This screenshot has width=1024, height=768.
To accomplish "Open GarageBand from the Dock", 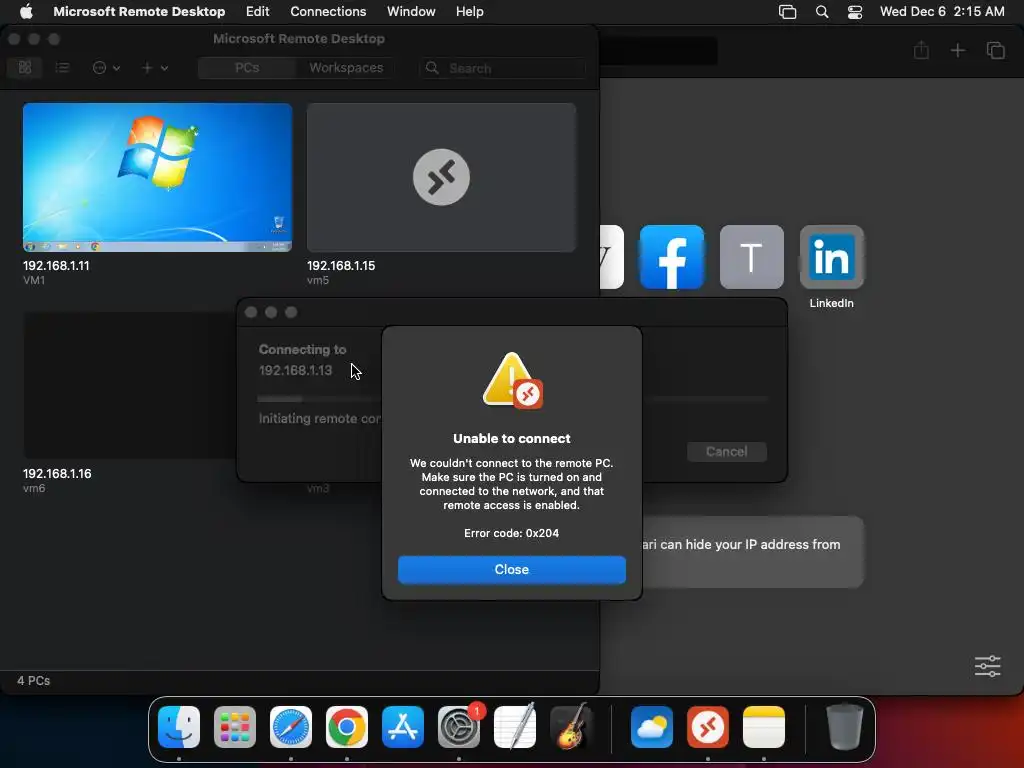I will (571, 727).
